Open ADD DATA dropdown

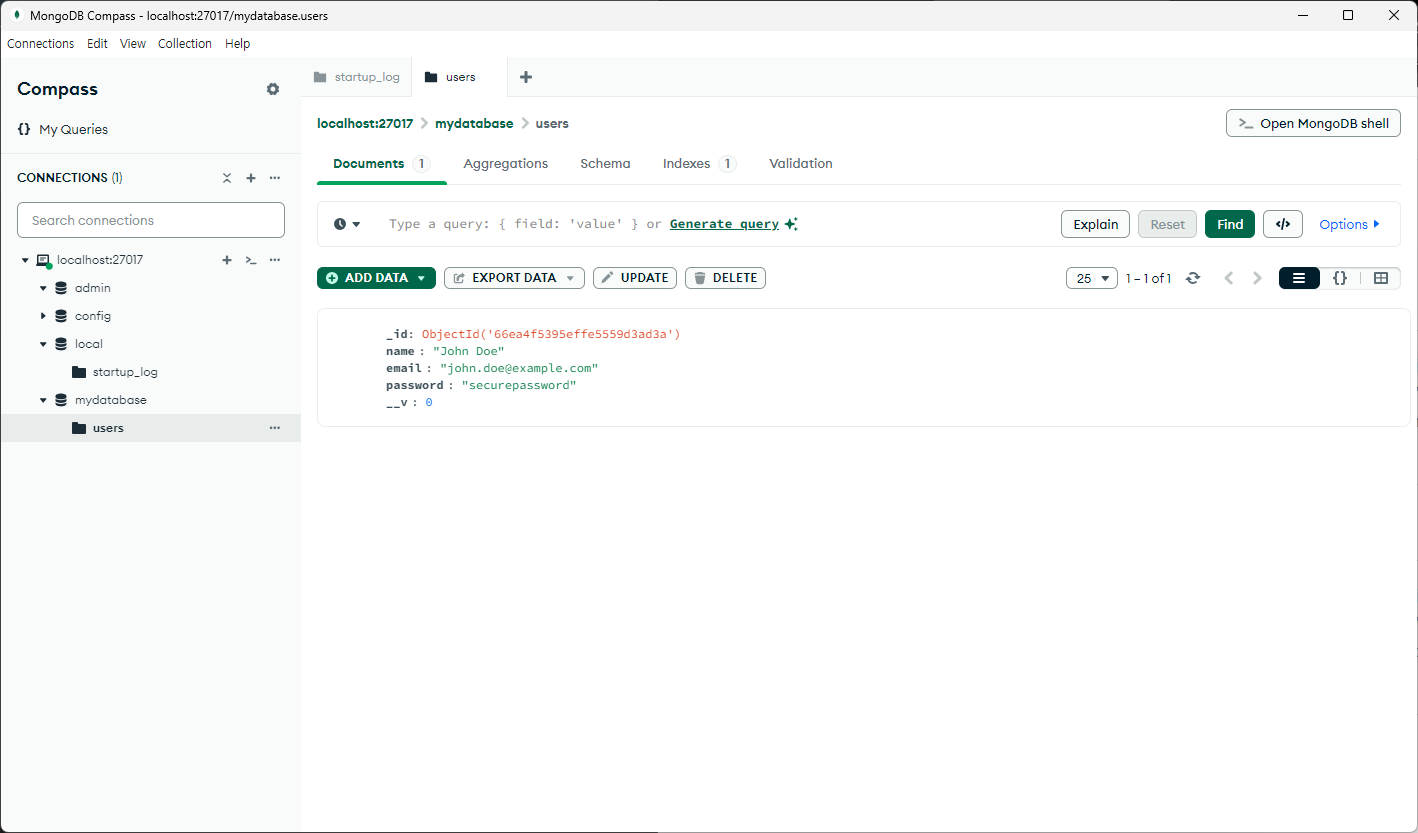click(376, 278)
